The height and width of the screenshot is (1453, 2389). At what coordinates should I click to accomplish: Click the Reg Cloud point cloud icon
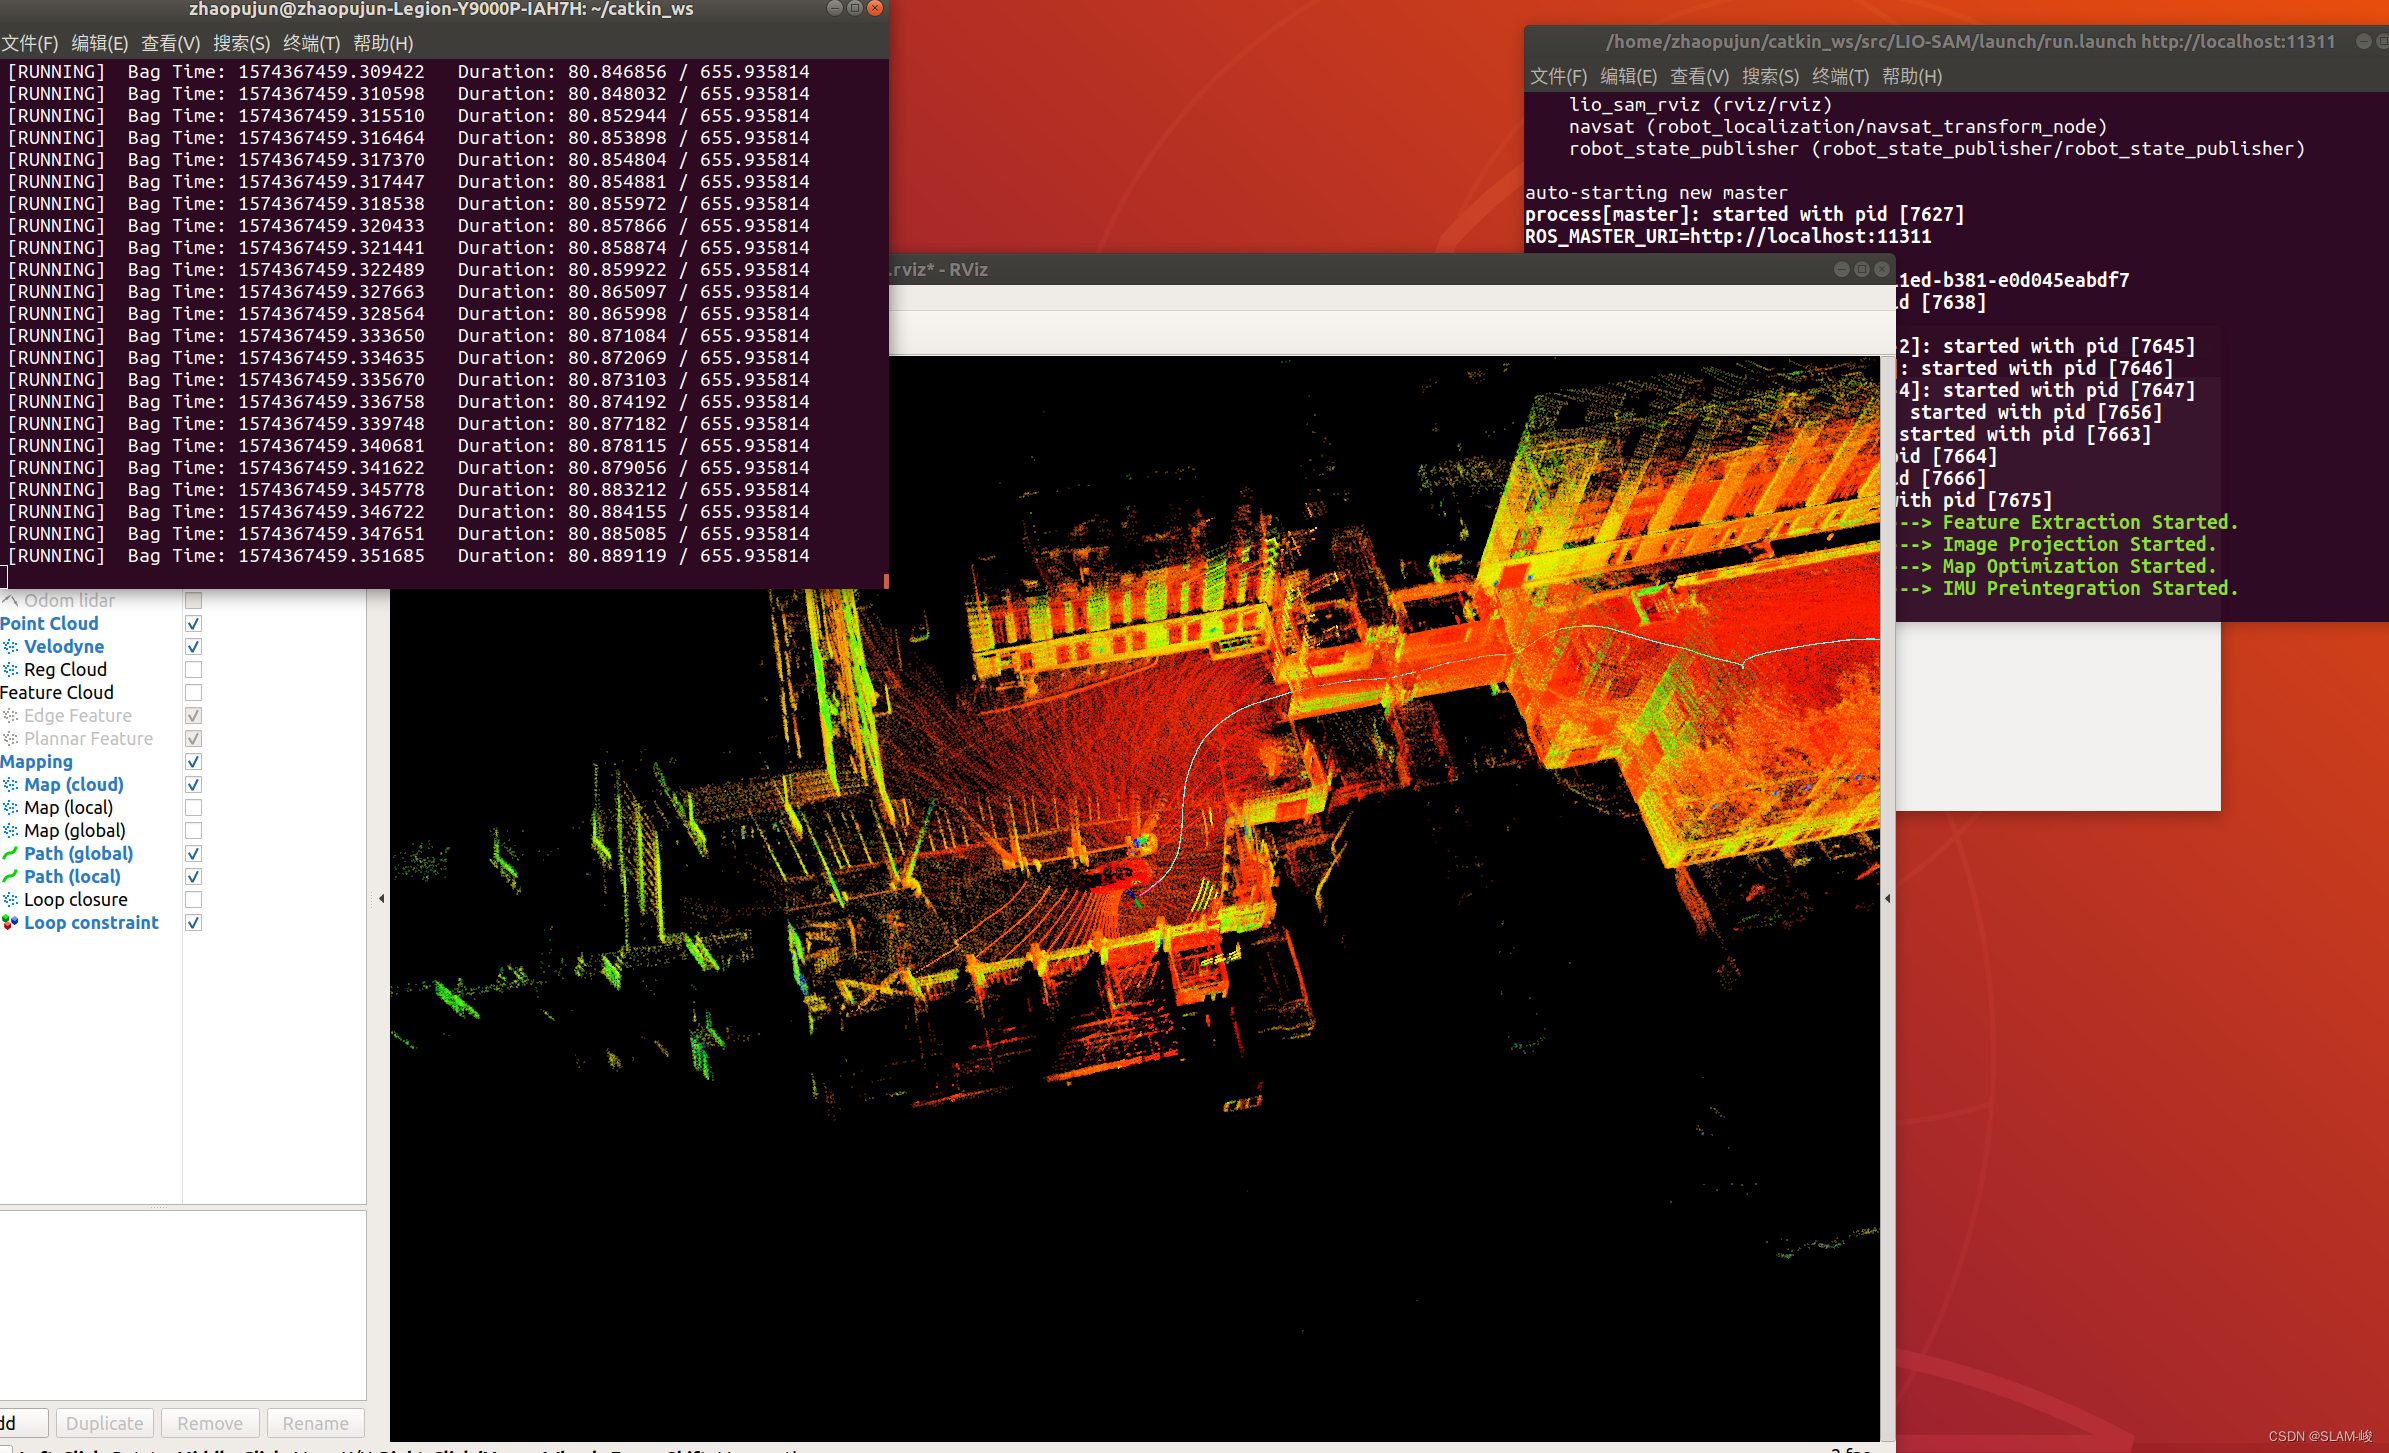tap(10, 670)
